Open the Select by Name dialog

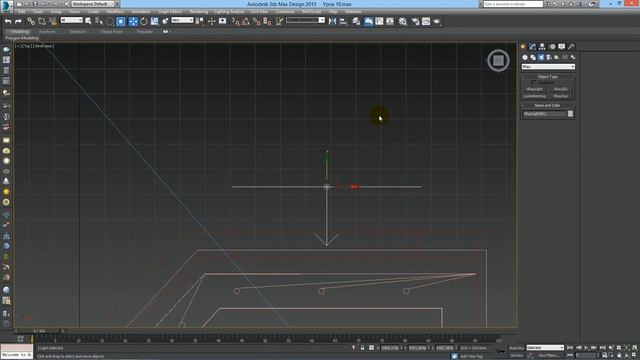(x=99, y=21)
